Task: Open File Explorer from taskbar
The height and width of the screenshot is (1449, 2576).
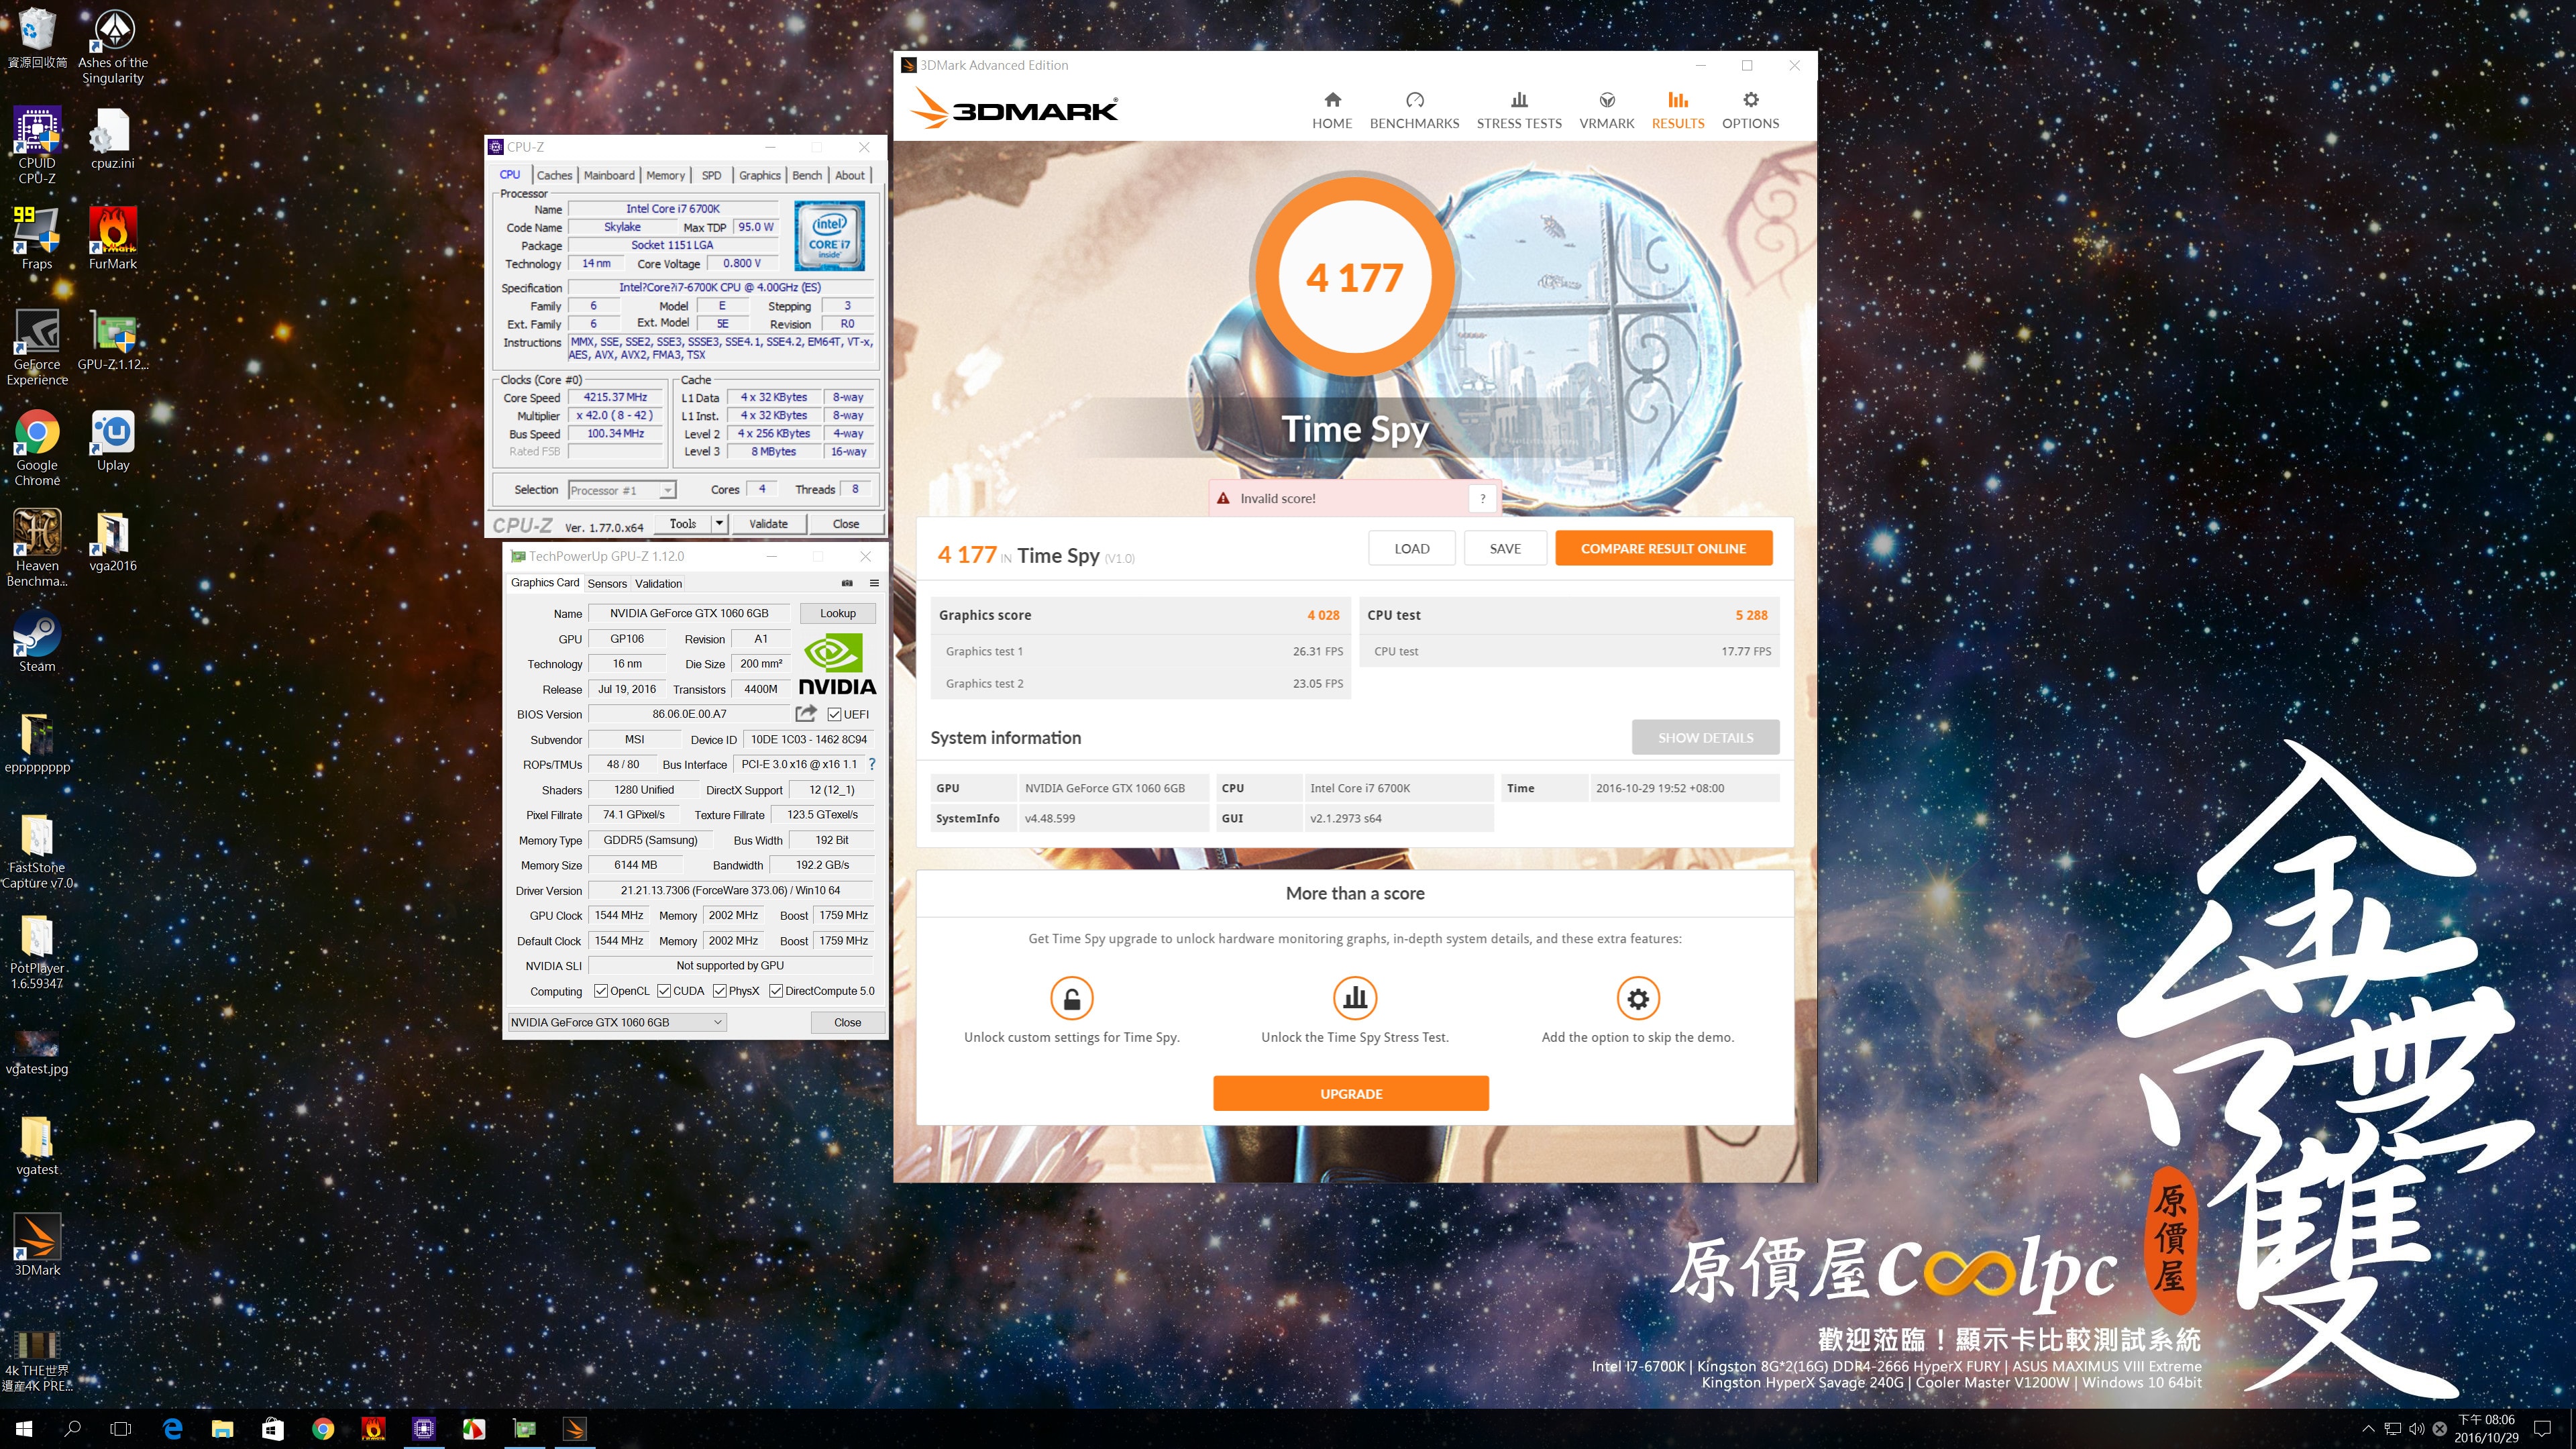Action: [222, 1429]
